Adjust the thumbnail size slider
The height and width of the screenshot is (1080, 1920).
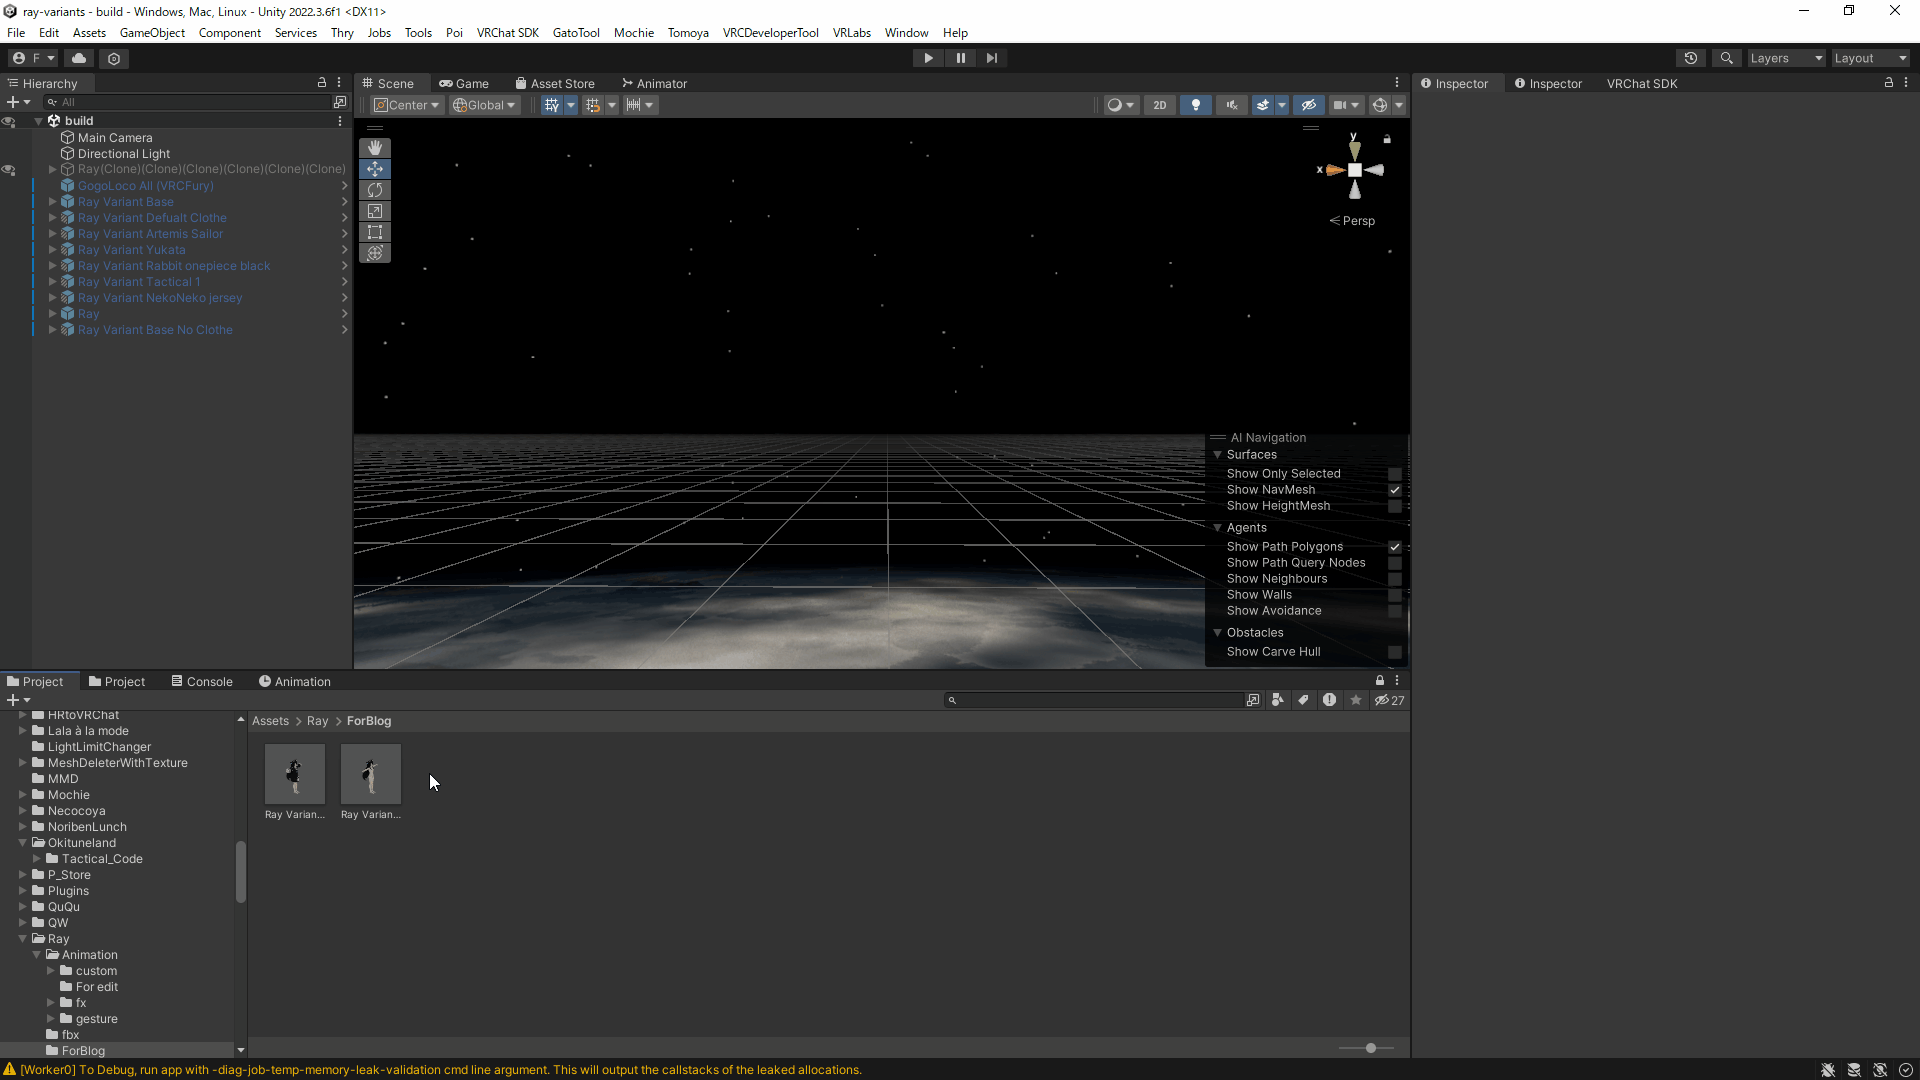1371,1048
